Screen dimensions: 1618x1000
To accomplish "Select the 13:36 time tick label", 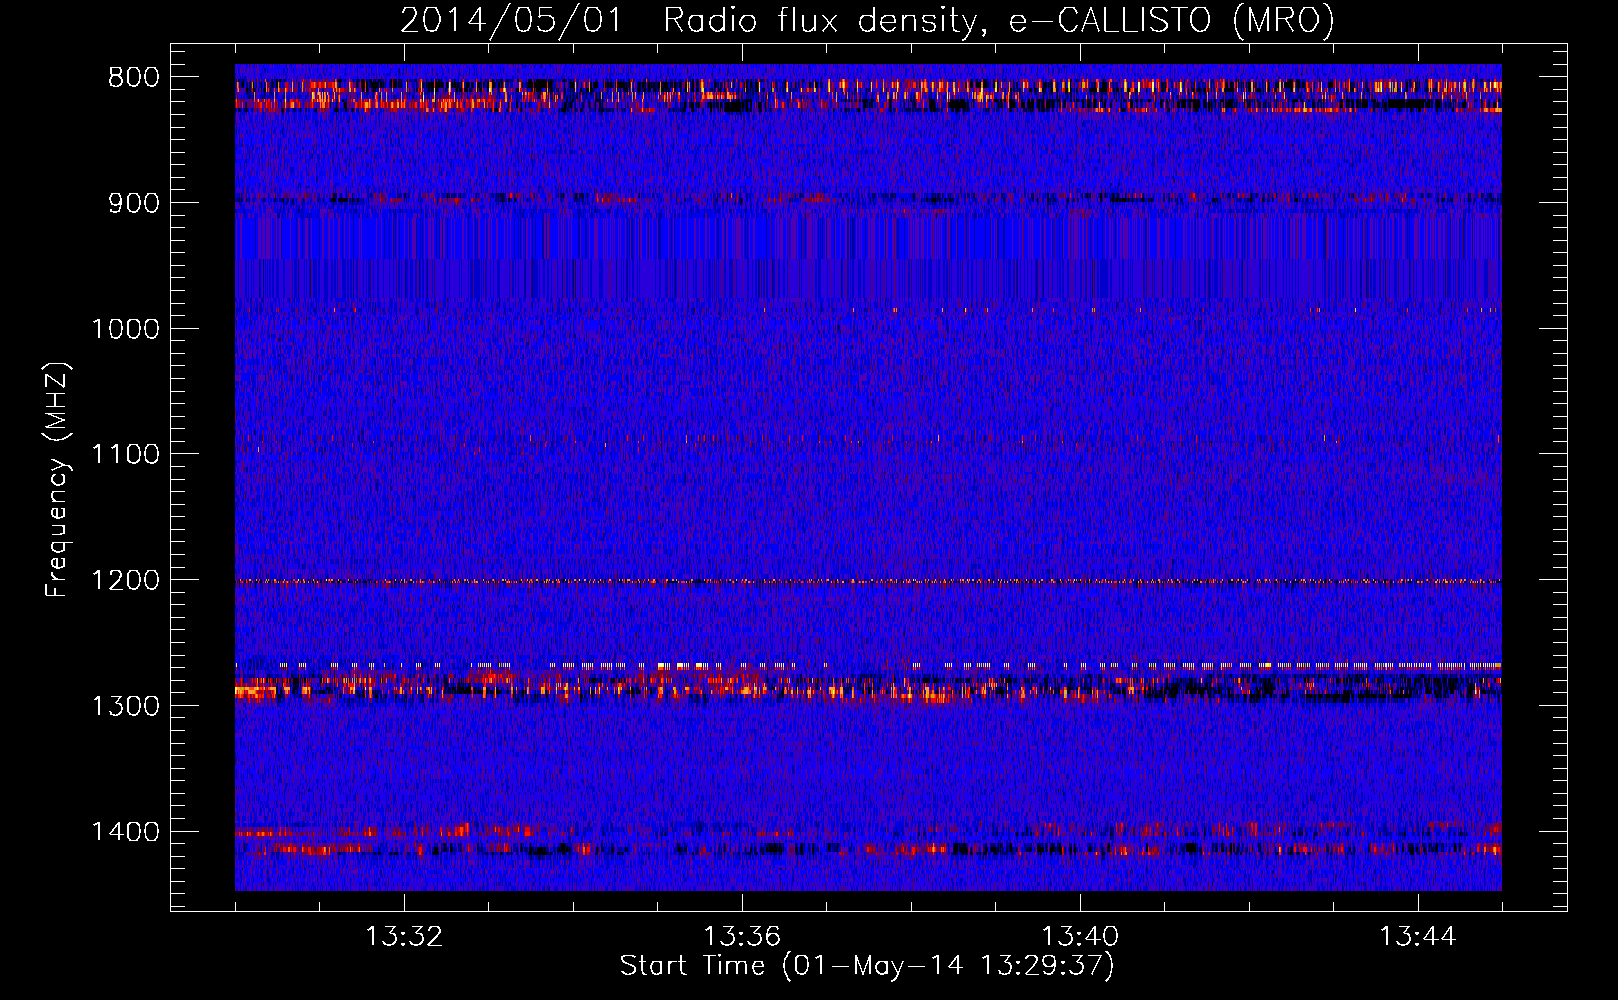I will pos(742,937).
